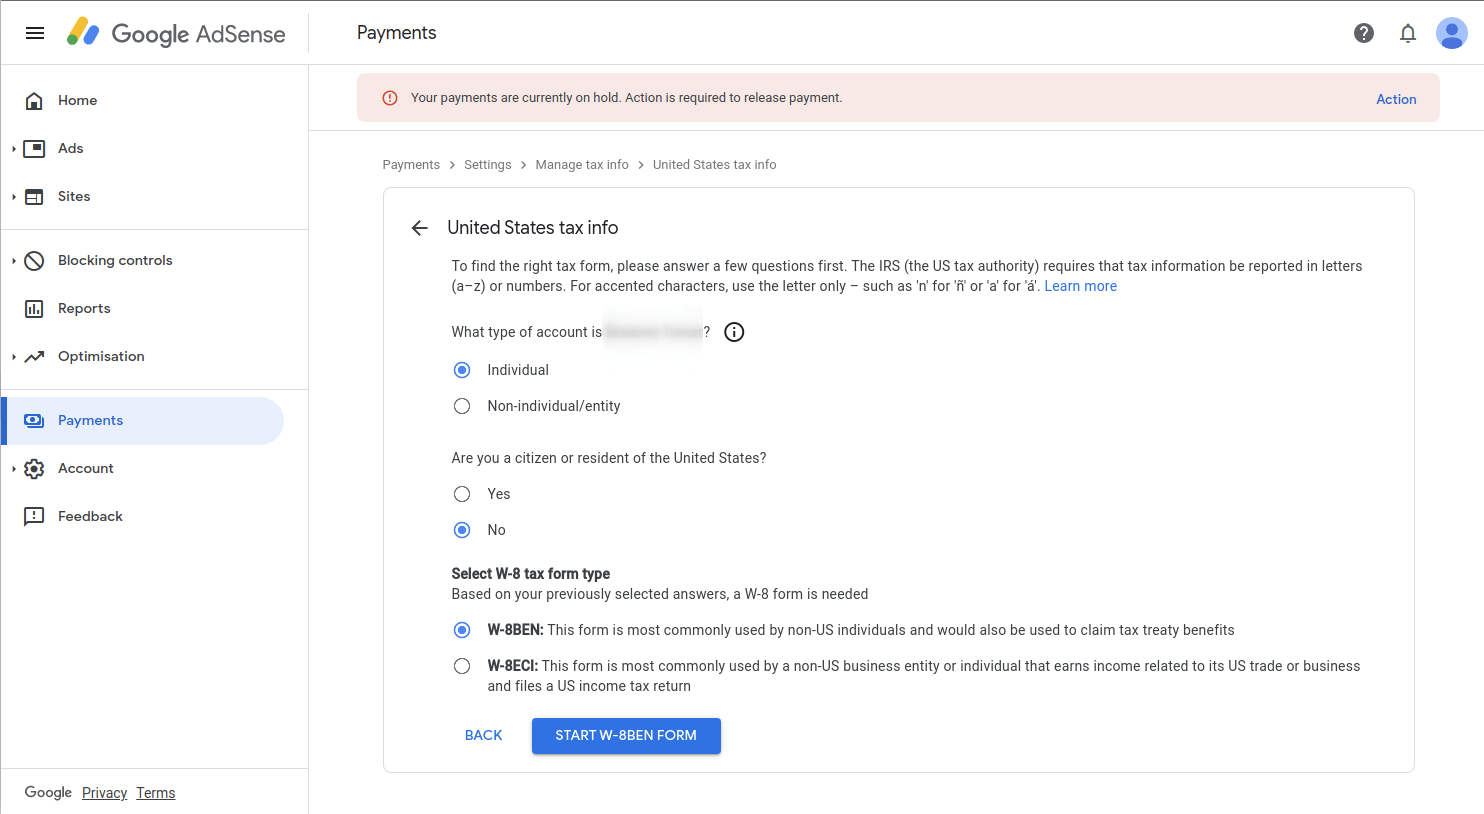Click the Payments money icon
Screen dimensions: 1484x814
click(x=34, y=420)
